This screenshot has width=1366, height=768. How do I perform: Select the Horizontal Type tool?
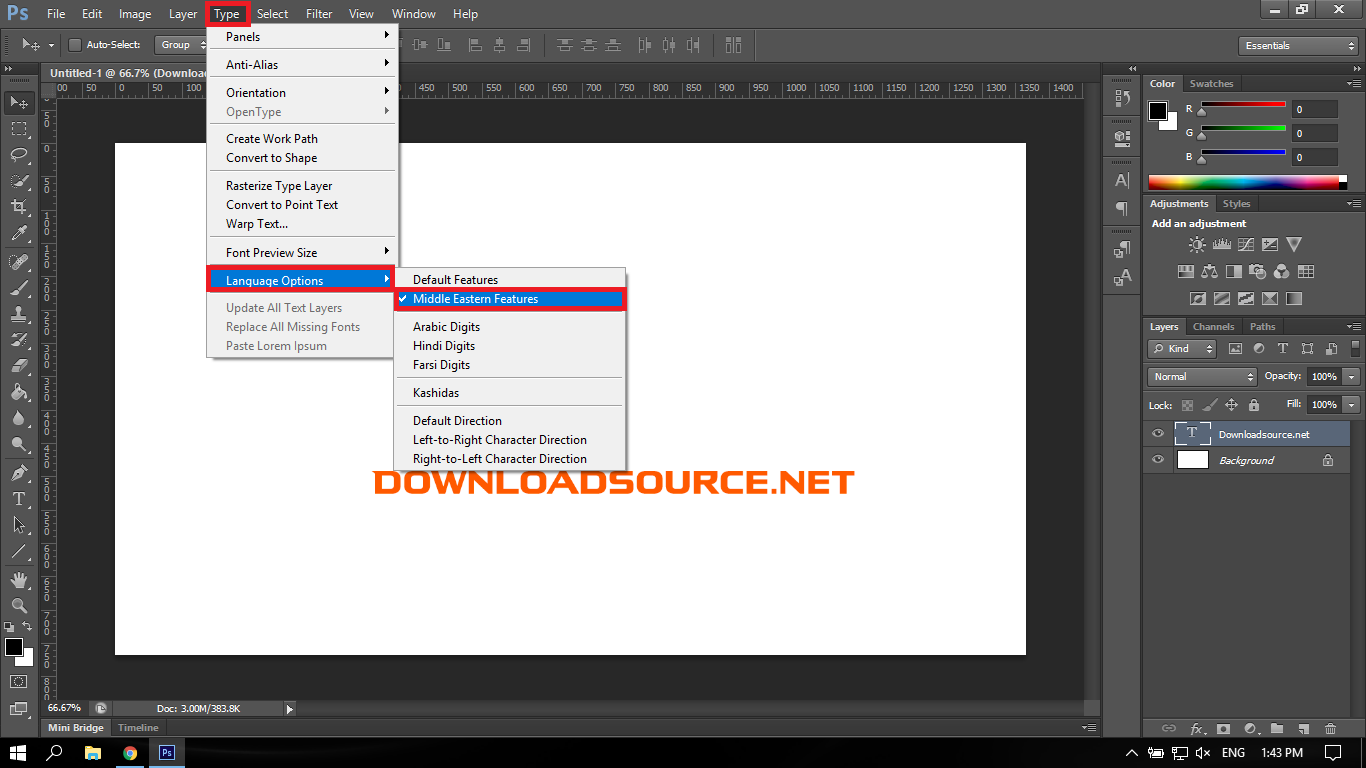(19, 499)
